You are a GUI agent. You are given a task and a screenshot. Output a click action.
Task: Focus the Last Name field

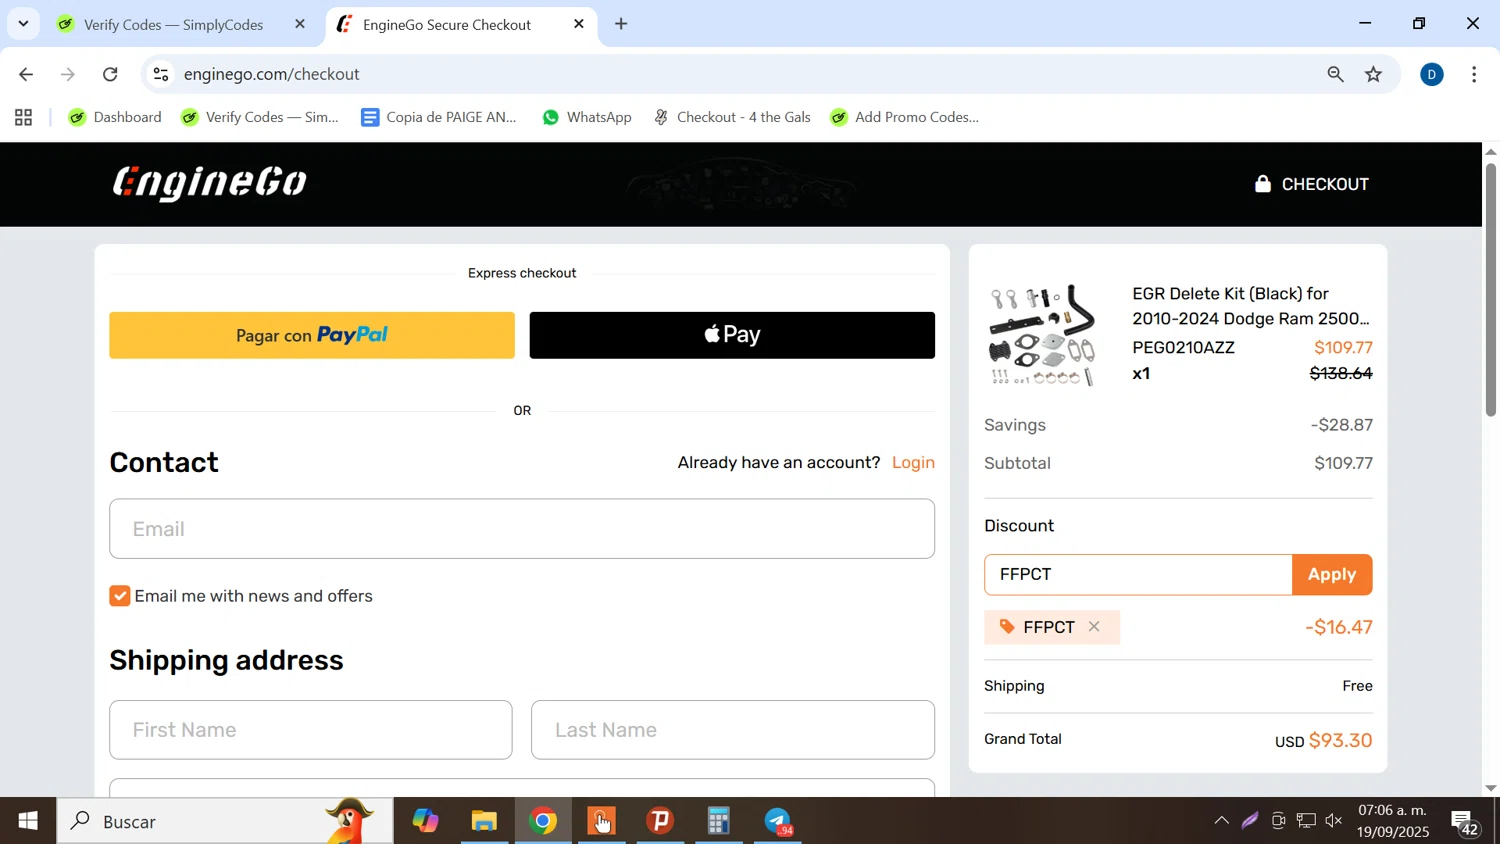pos(733,730)
